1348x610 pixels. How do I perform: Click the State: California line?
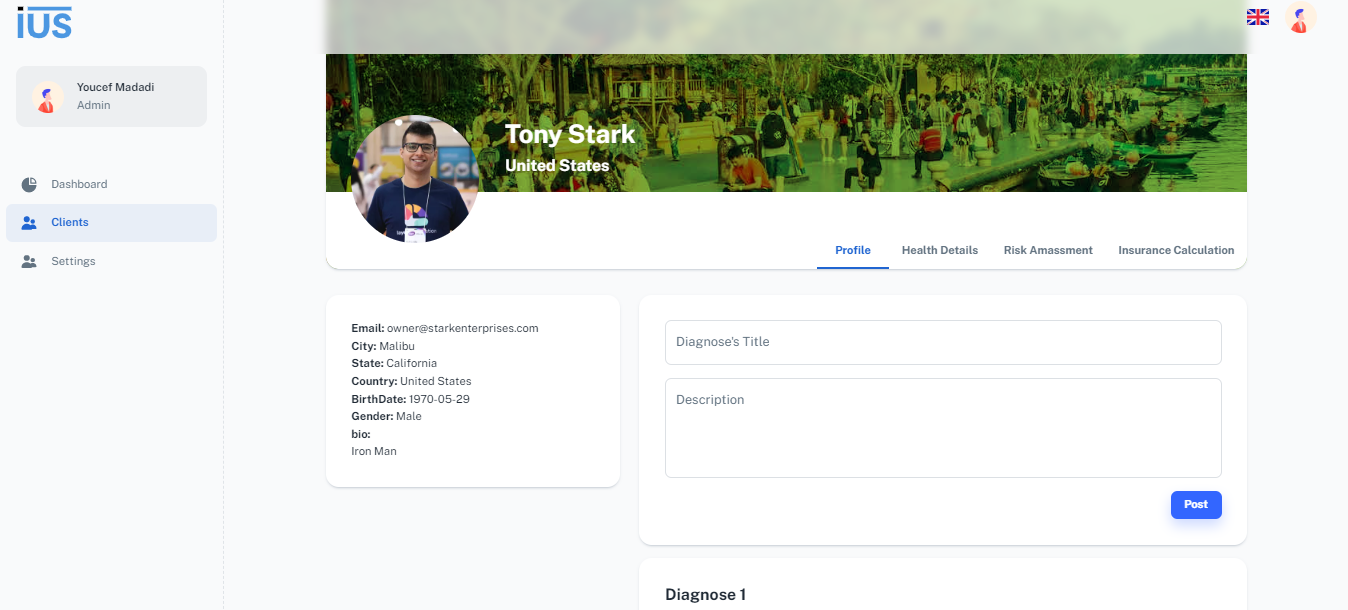click(x=394, y=363)
